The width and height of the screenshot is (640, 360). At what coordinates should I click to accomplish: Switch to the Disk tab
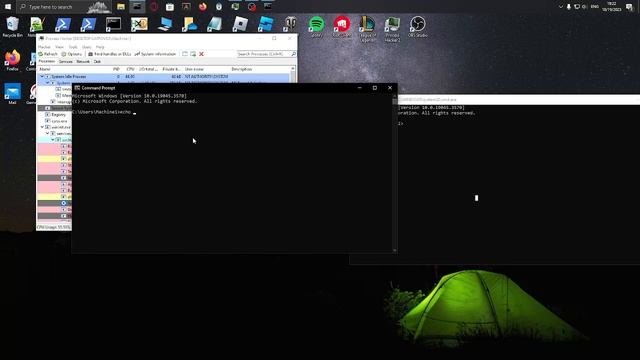tap(97, 62)
